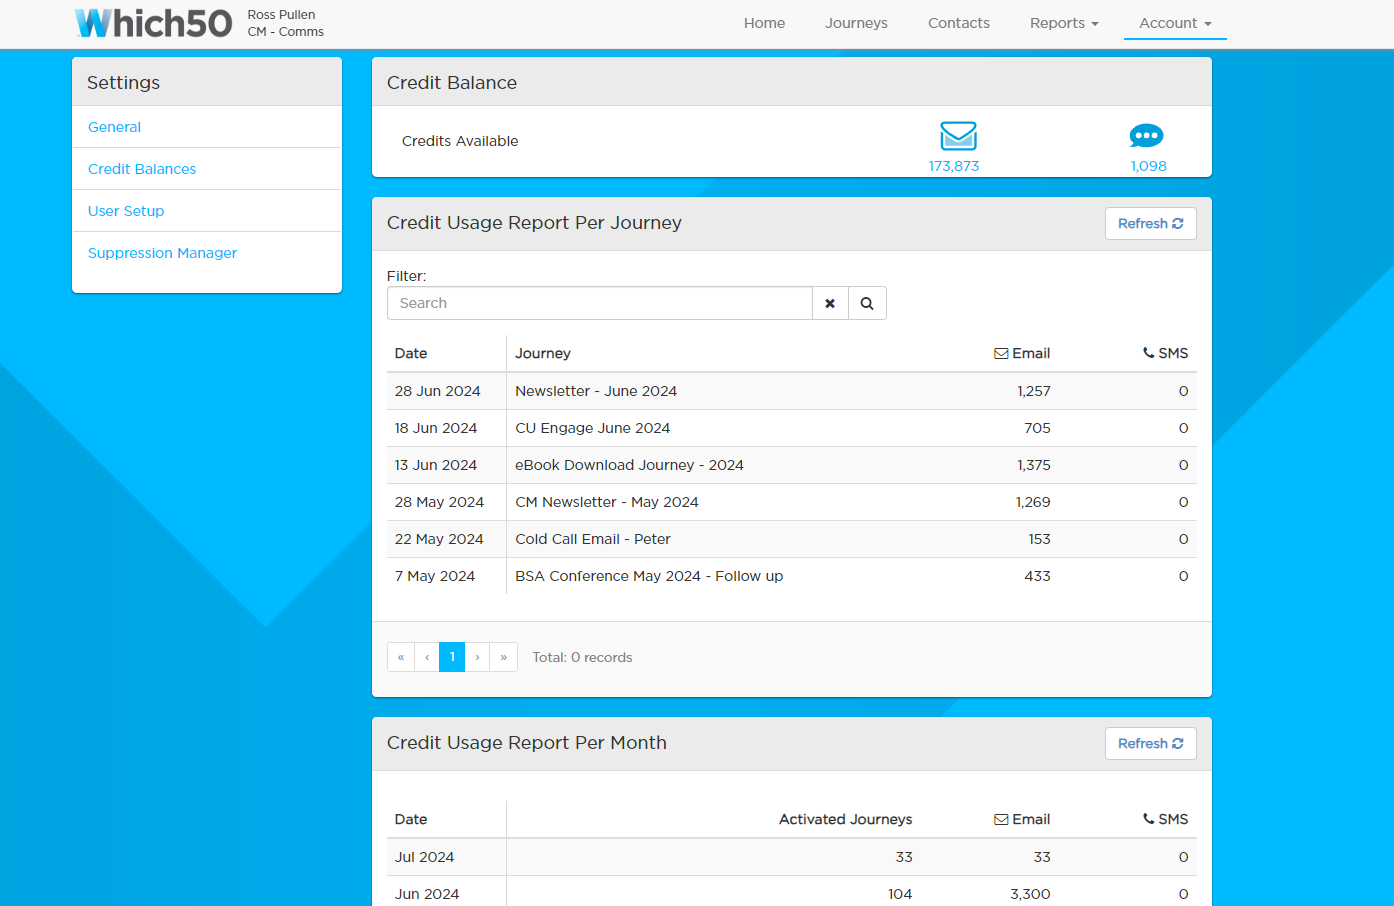
Task: Click the 28 May 2024 date cell
Action: [x=439, y=502]
